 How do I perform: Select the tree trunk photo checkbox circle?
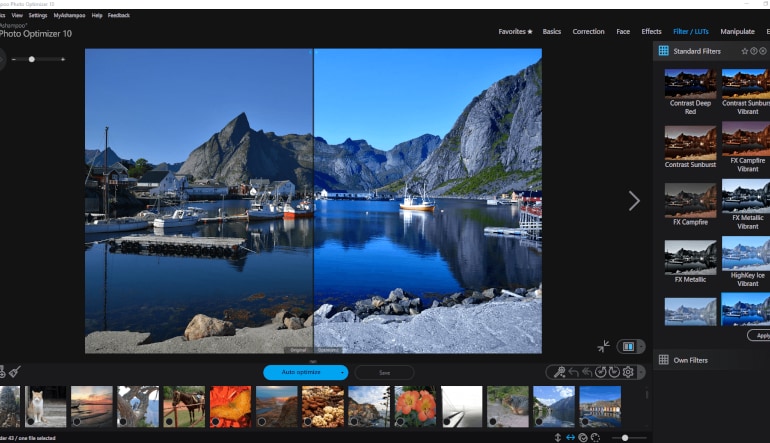123,421
